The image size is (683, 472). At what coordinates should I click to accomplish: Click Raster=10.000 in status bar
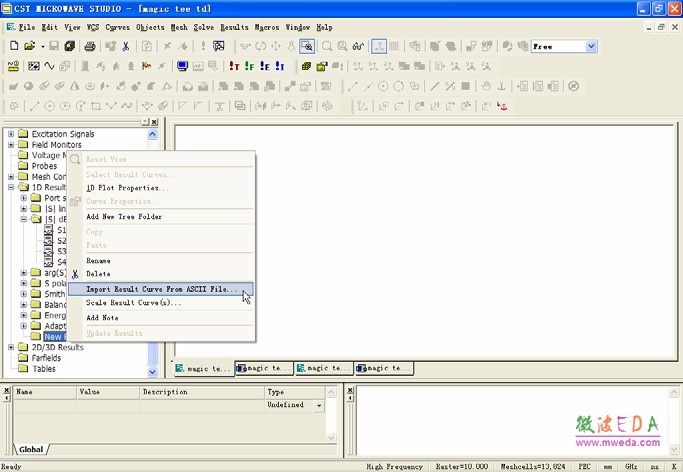pyautogui.click(x=462, y=467)
